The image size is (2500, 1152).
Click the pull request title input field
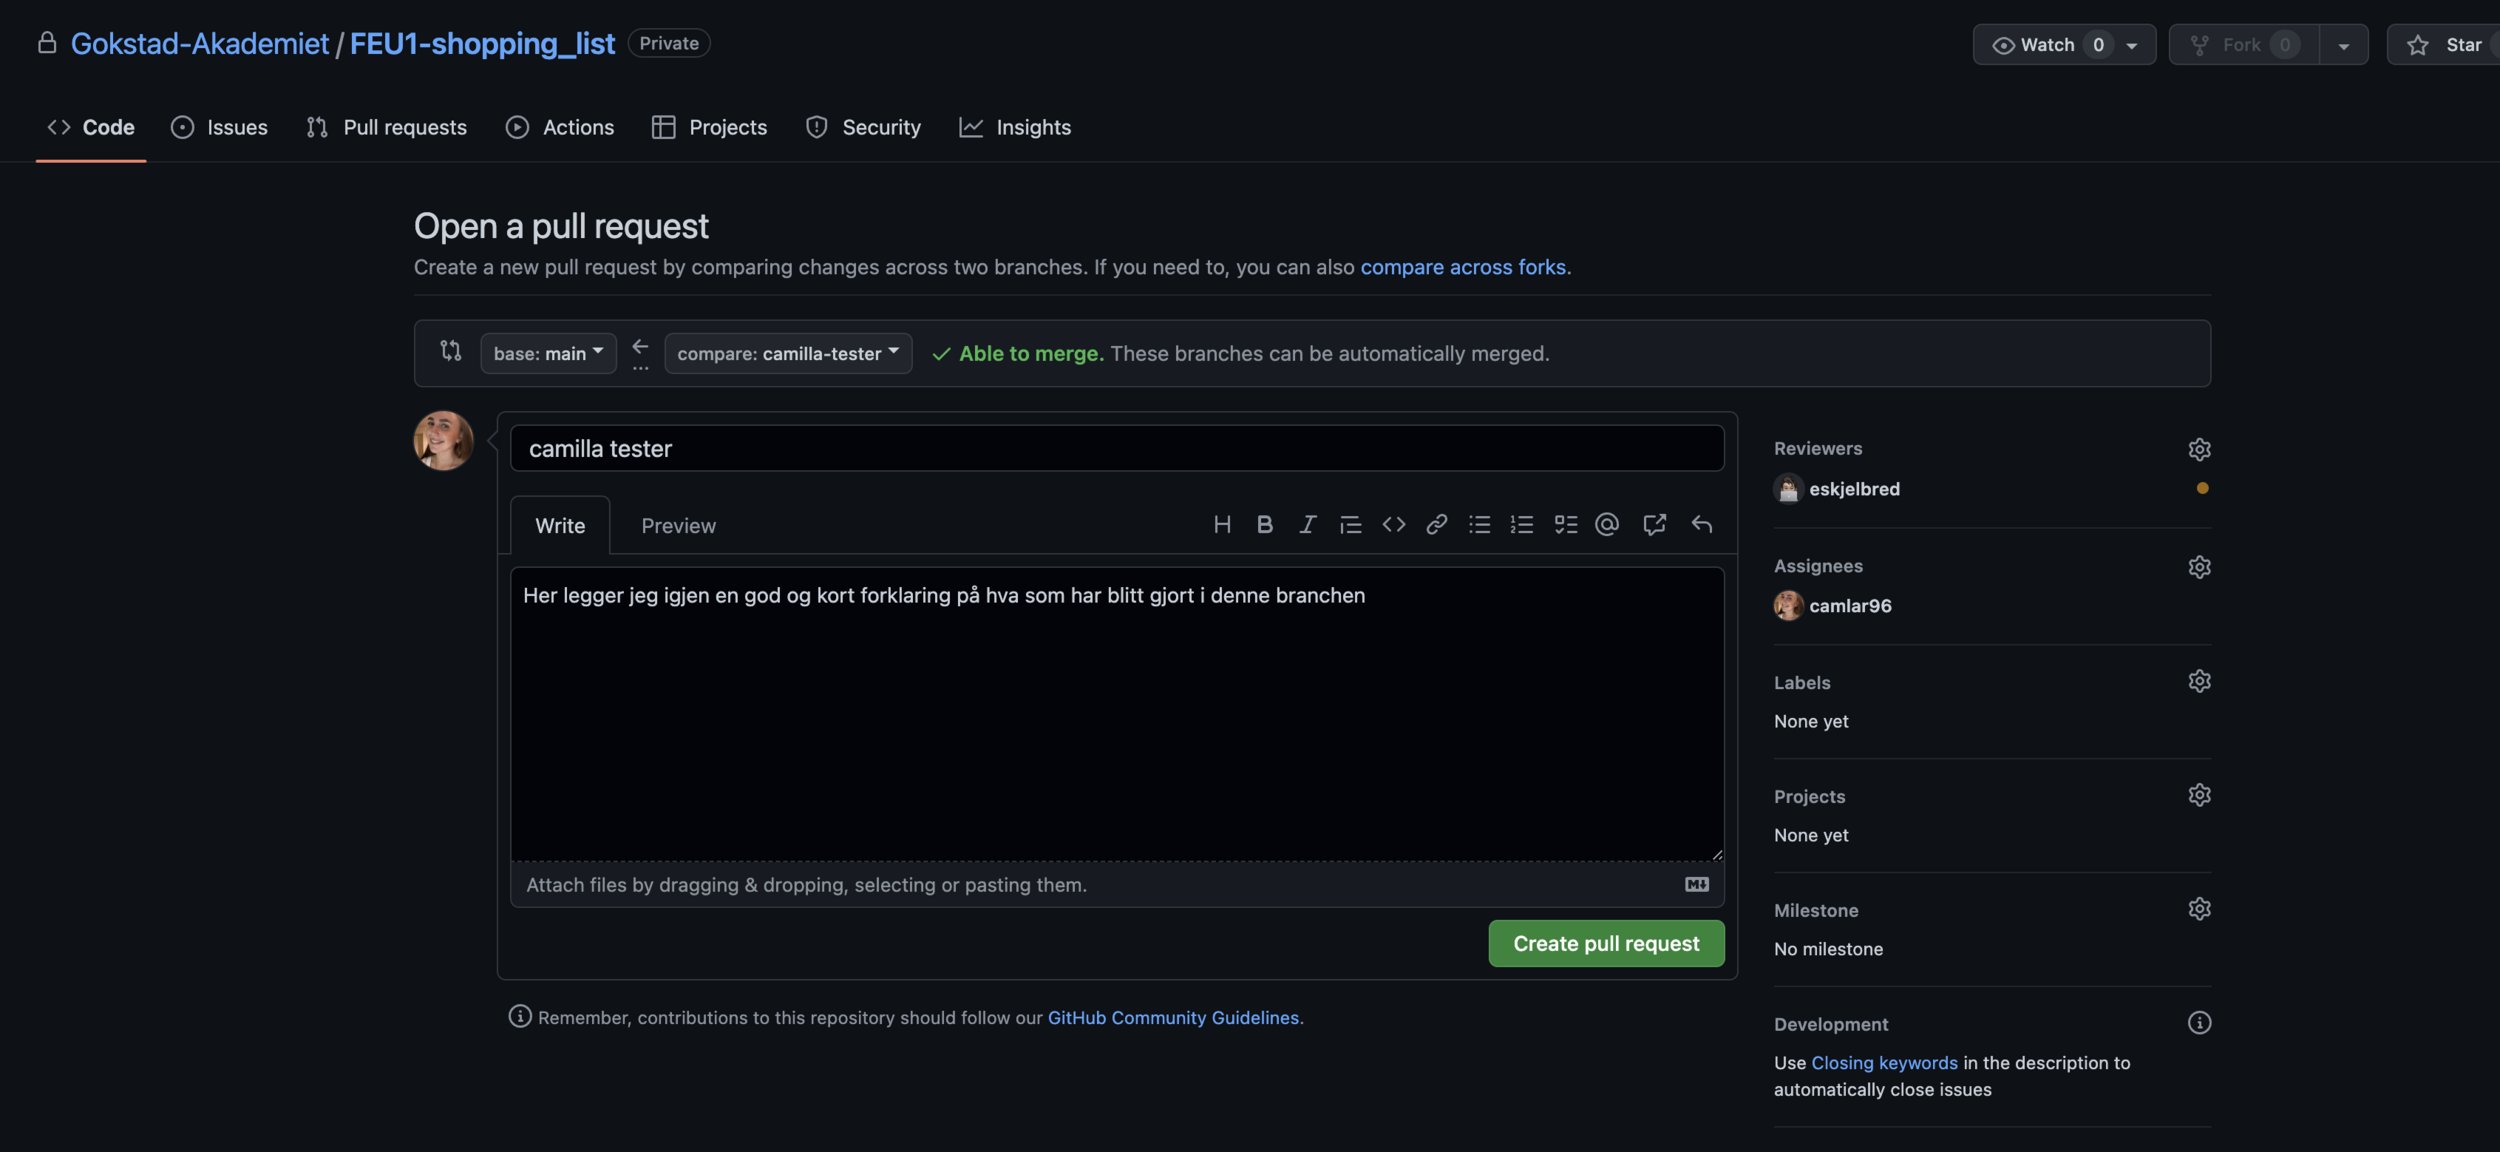click(1116, 449)
